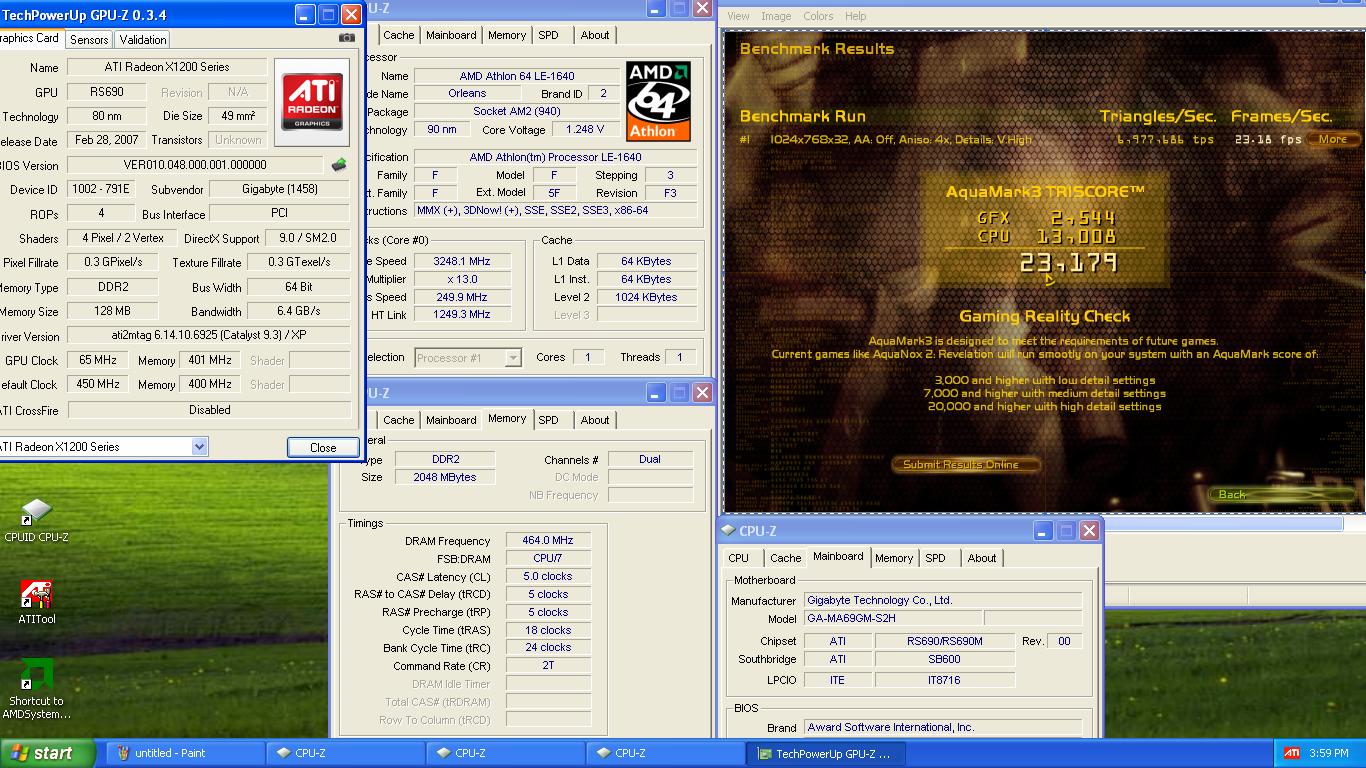Click the Memory Size 2048 MBytes value
The width and height of the screenshot is (1366, 768).
[445, 477]
